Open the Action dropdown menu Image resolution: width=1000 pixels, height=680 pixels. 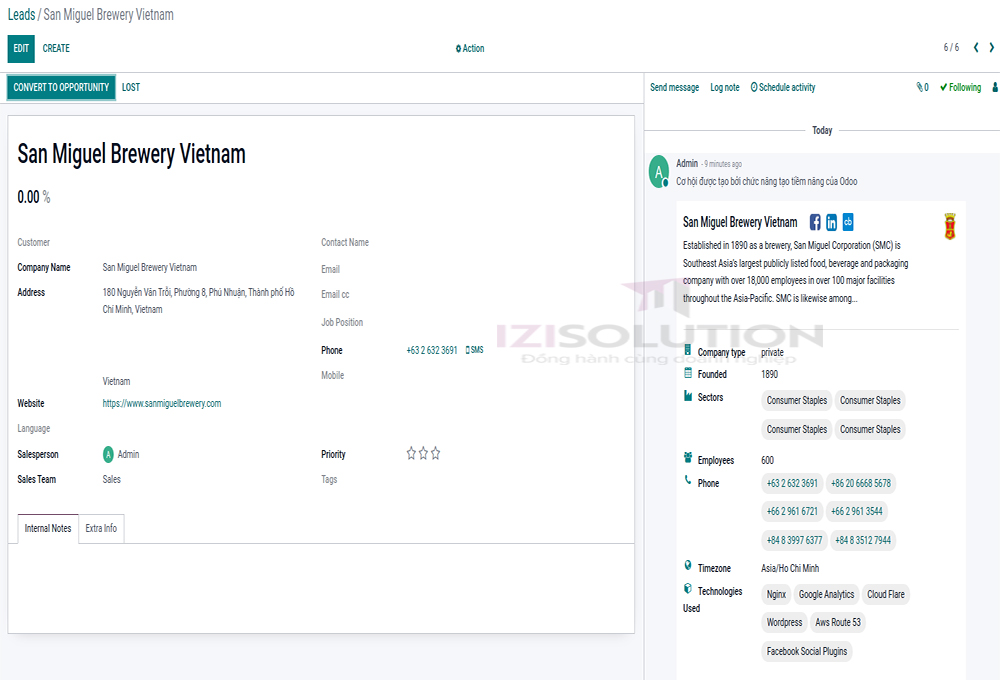click(469, 48)
